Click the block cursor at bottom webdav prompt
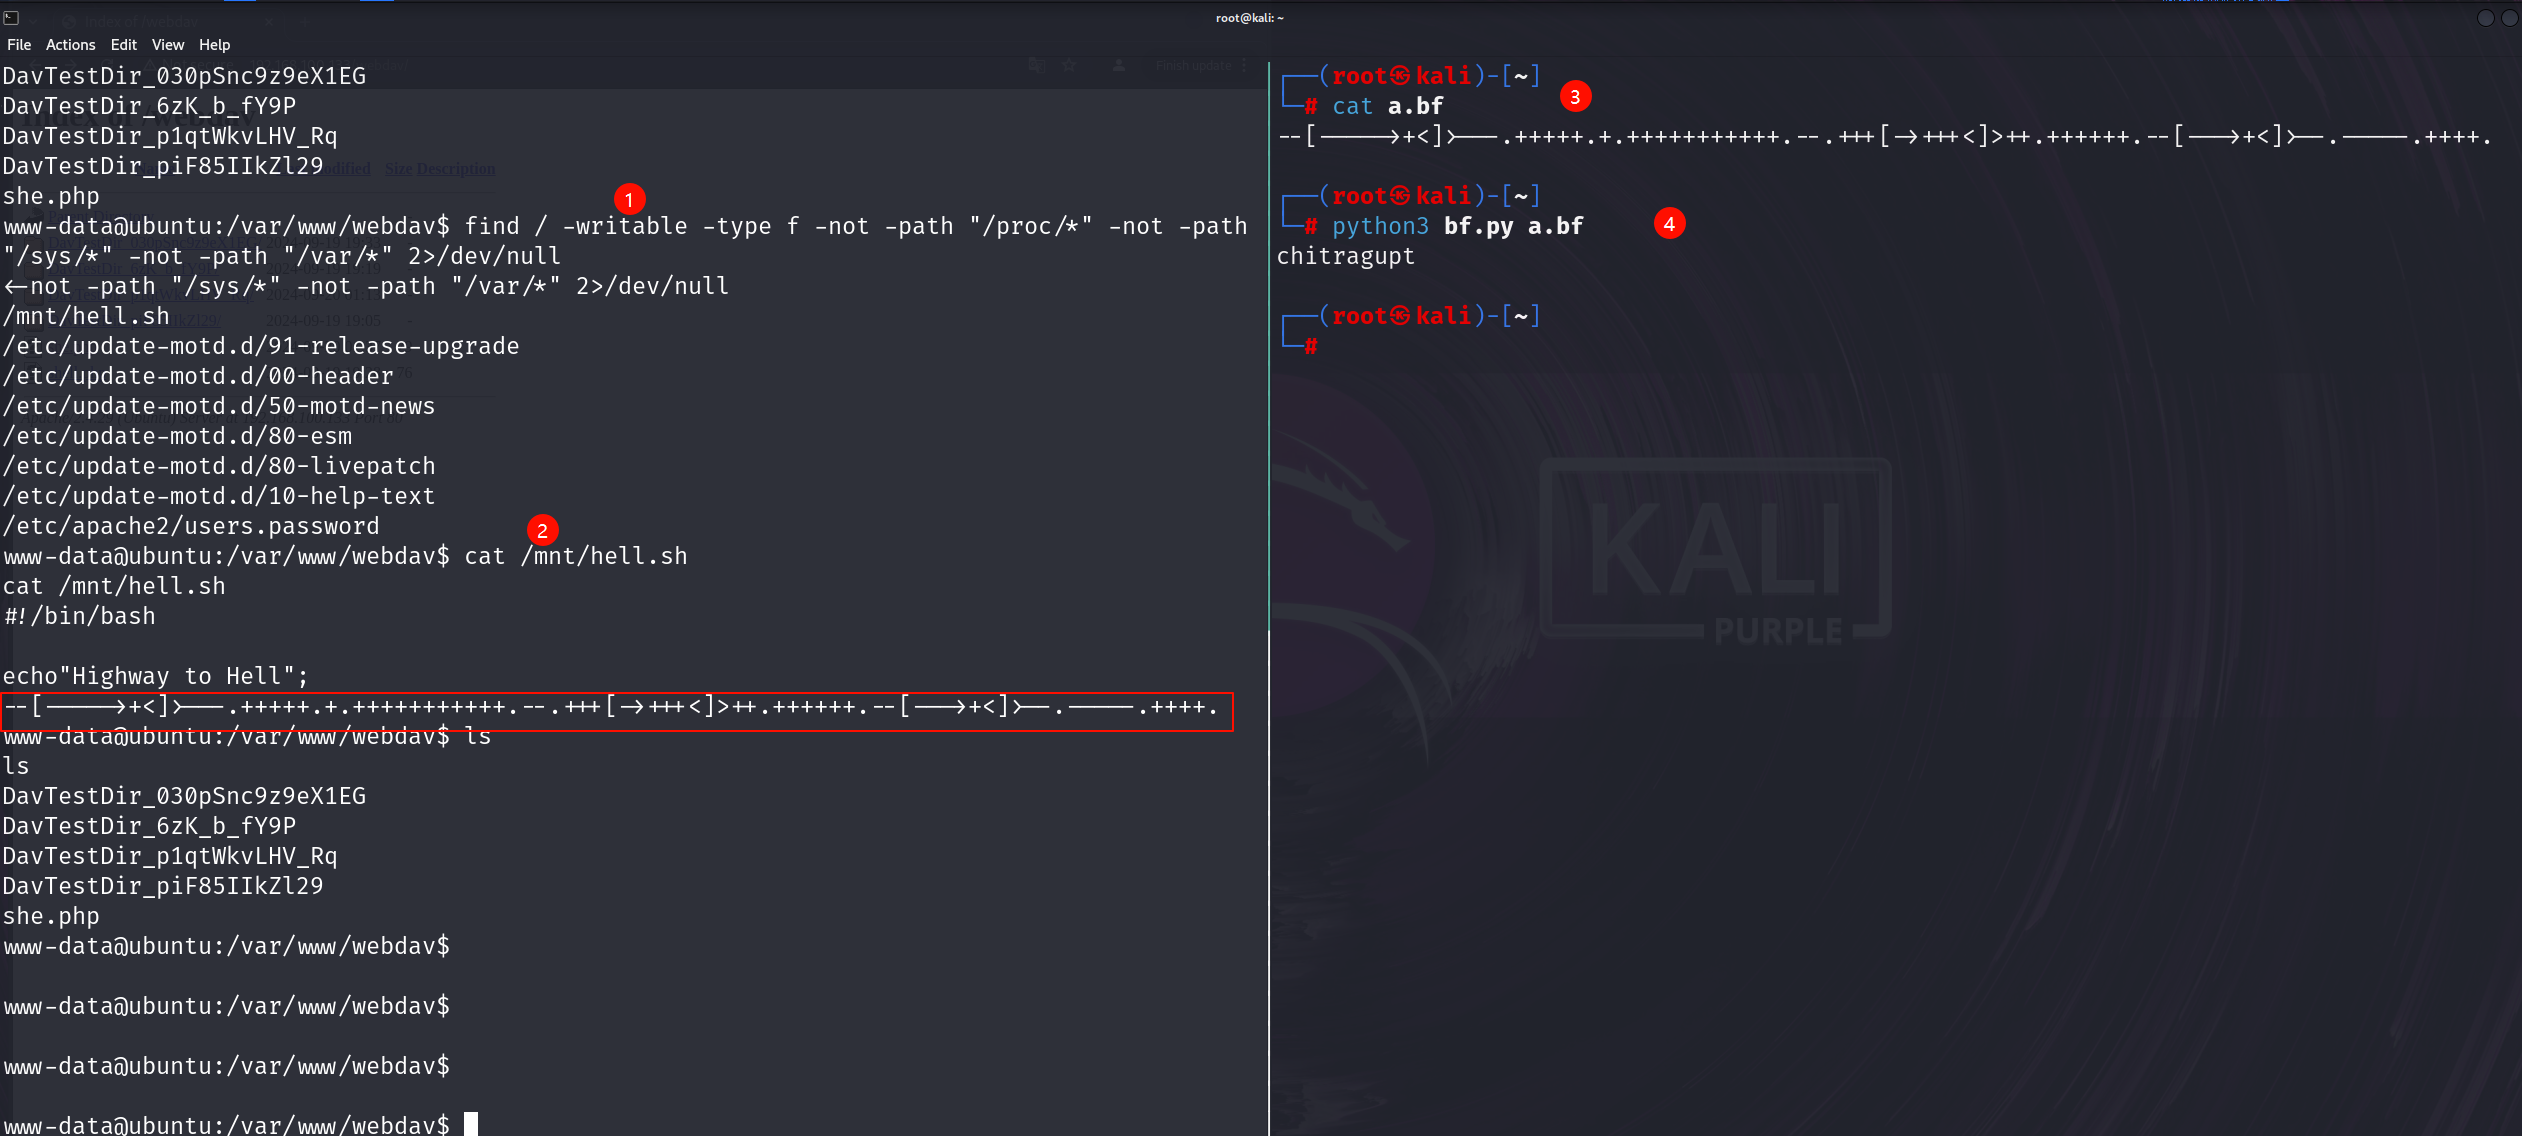 coord(471,1124)
